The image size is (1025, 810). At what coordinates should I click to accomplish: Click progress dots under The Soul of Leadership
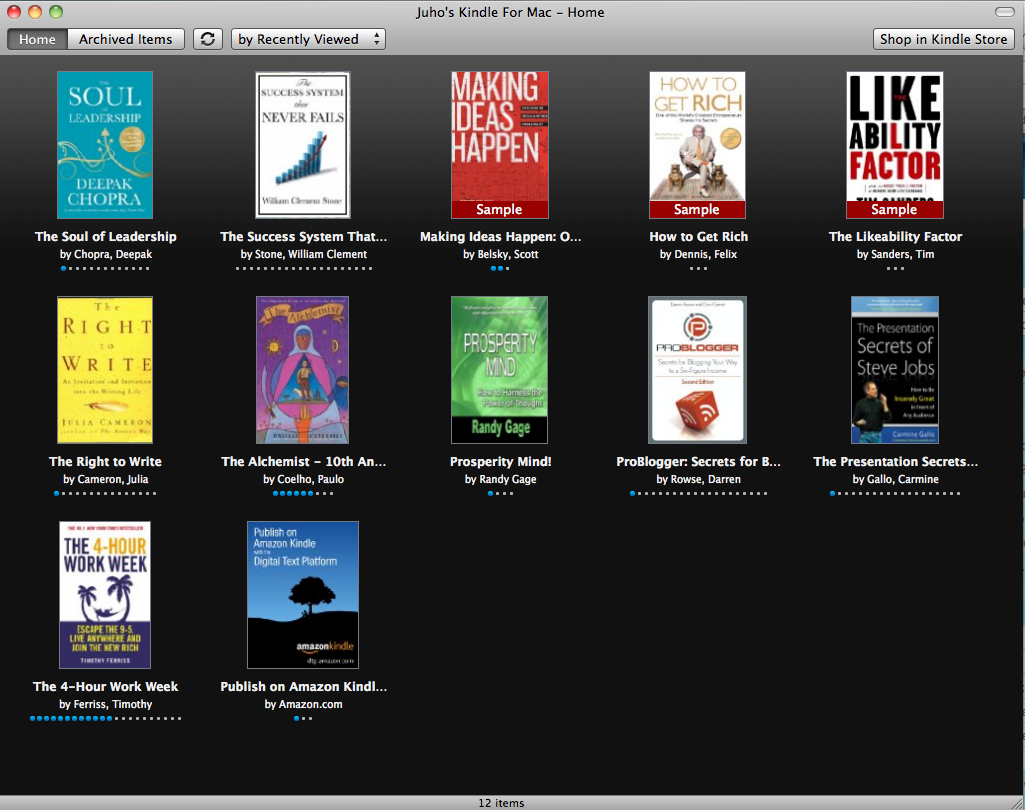(105, 268)
